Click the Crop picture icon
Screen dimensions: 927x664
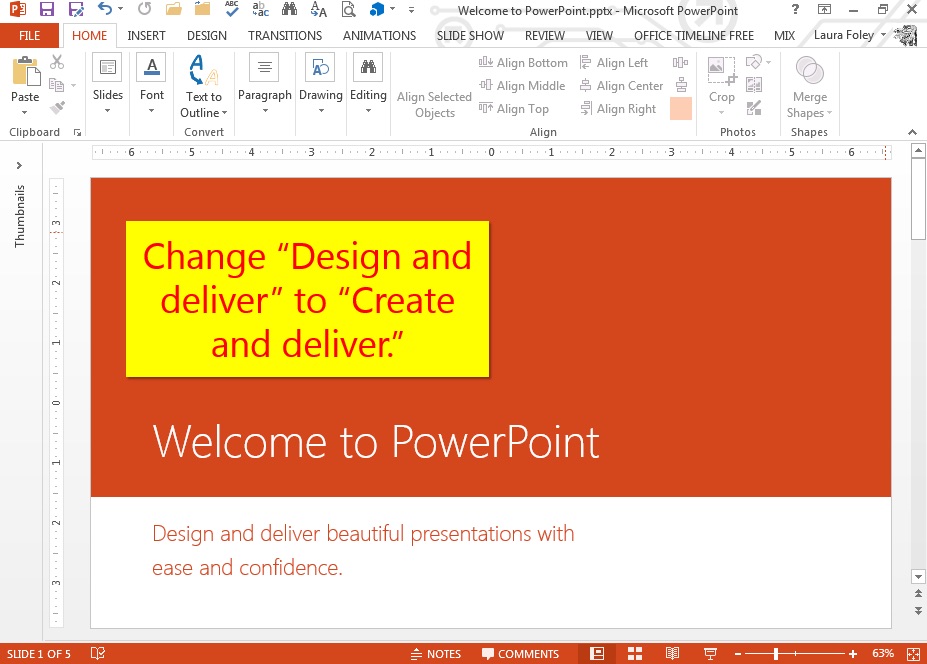[721, 72]
